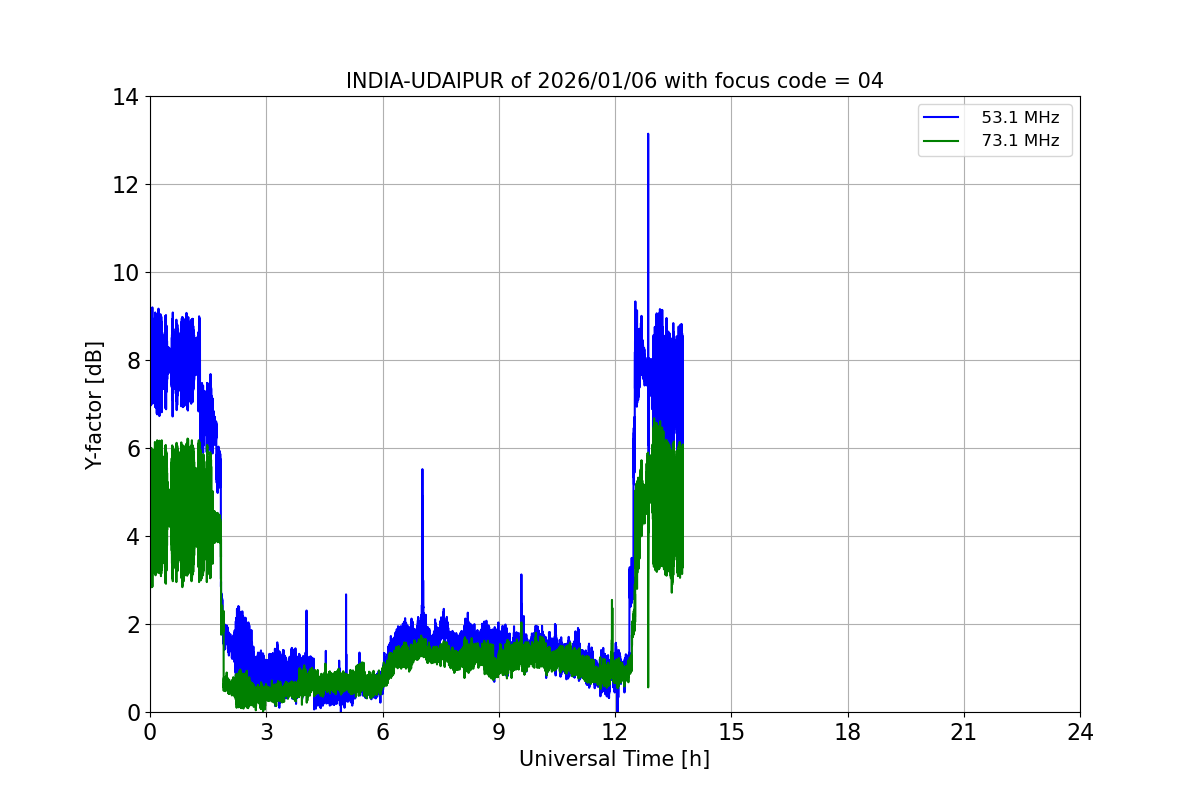Click the blue line sample in legend
1200x800 pixels.
click(x=941, y=118)
